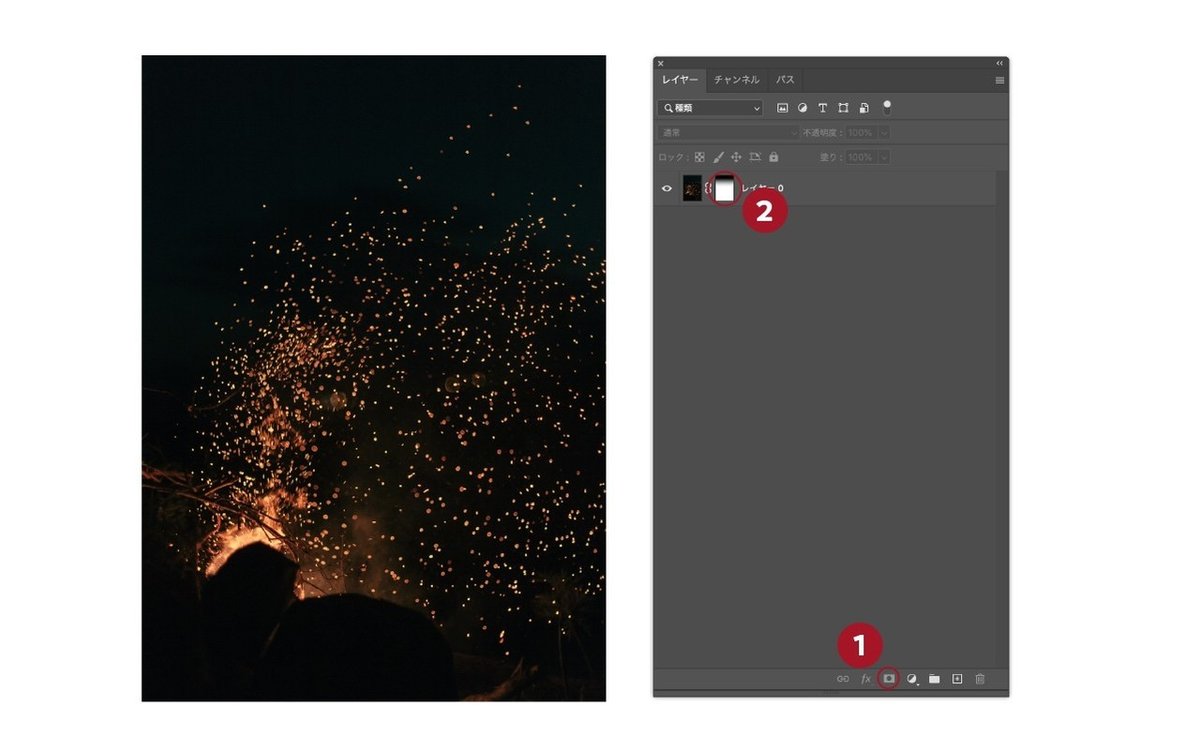Image resolution: width=1200 pixels, height=750 pixels.
Task: Create new fill or adjustment layer
Action: coord(911,679)
